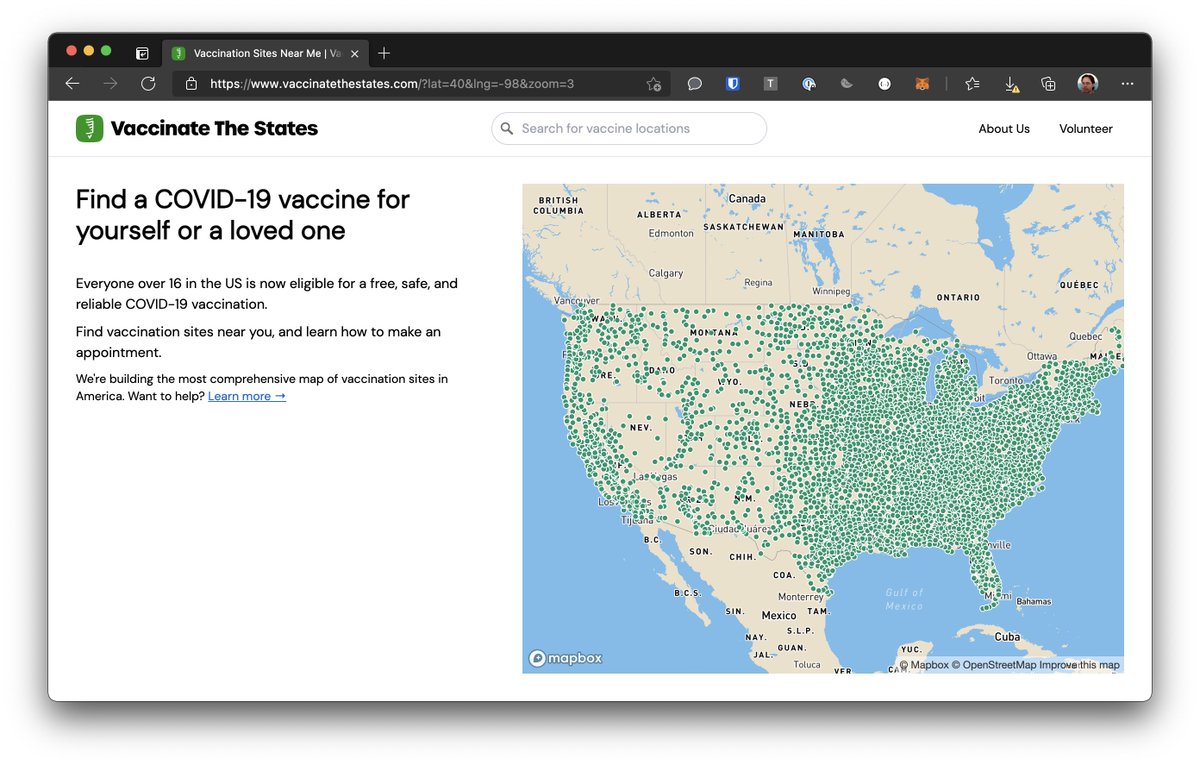Click the Winnipeg label on the map

(x=831, y=292)
